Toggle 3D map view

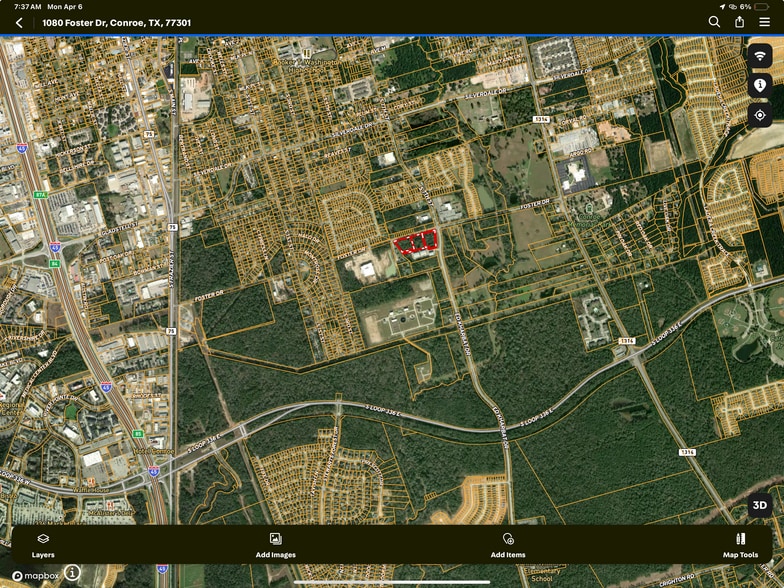click(x=760, y=505)
